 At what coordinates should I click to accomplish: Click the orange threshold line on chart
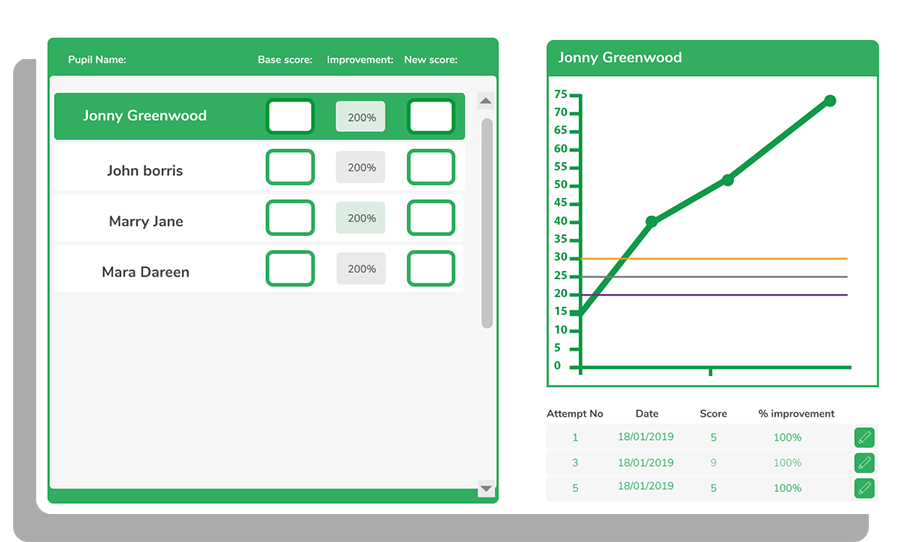pyautogui.click(x=760, y=259)
